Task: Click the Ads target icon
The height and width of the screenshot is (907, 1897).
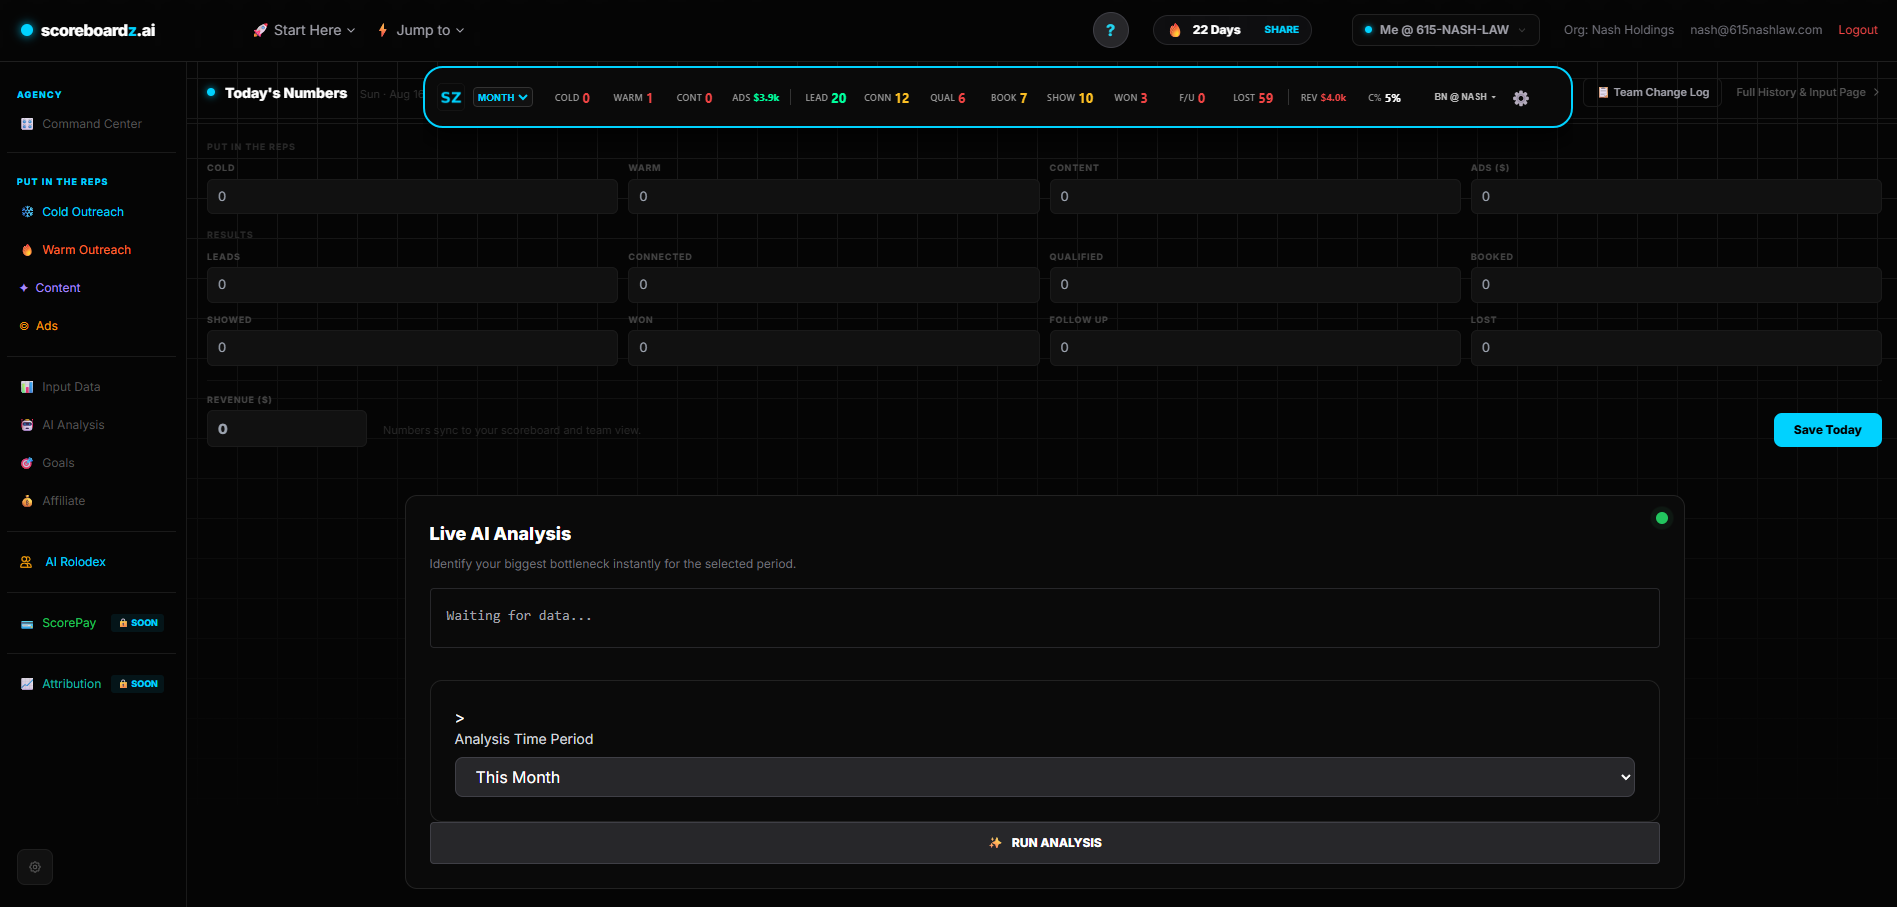Action: pyautogui.click(x=24, y=326)
